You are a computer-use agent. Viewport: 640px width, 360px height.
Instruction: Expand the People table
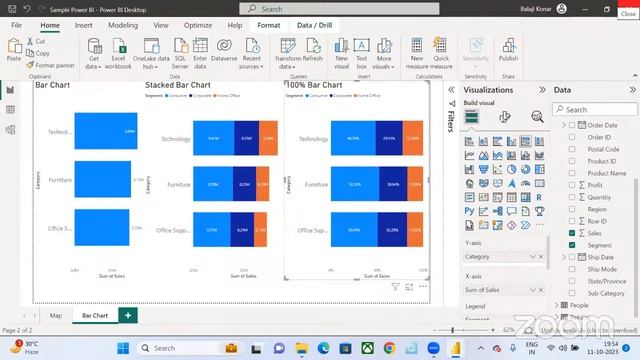[556, 305]
